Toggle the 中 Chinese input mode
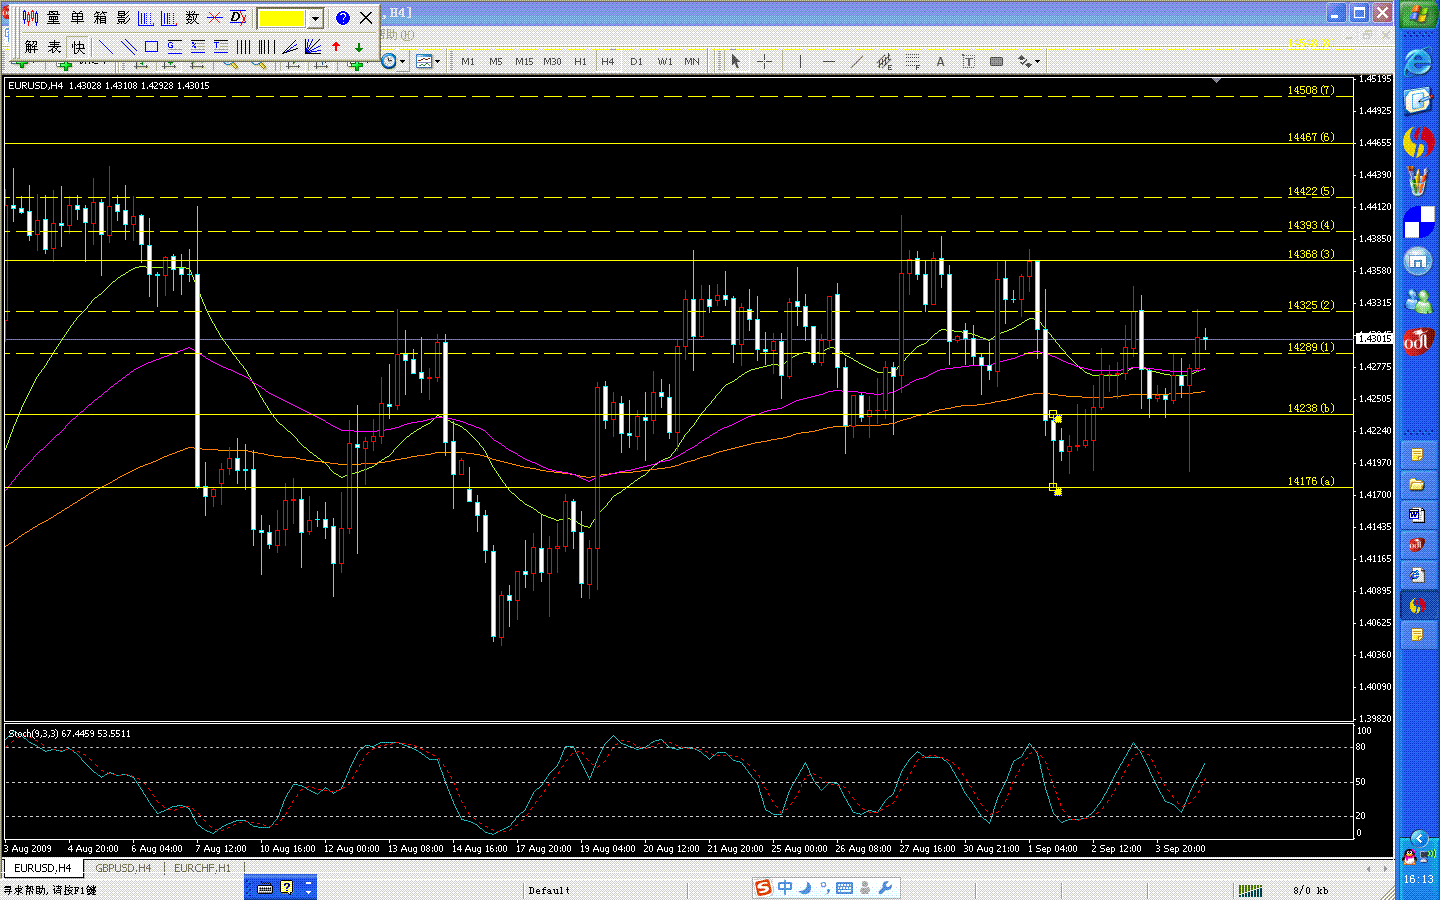Screen dimensions: 1440x900 (x=785, y=888)
